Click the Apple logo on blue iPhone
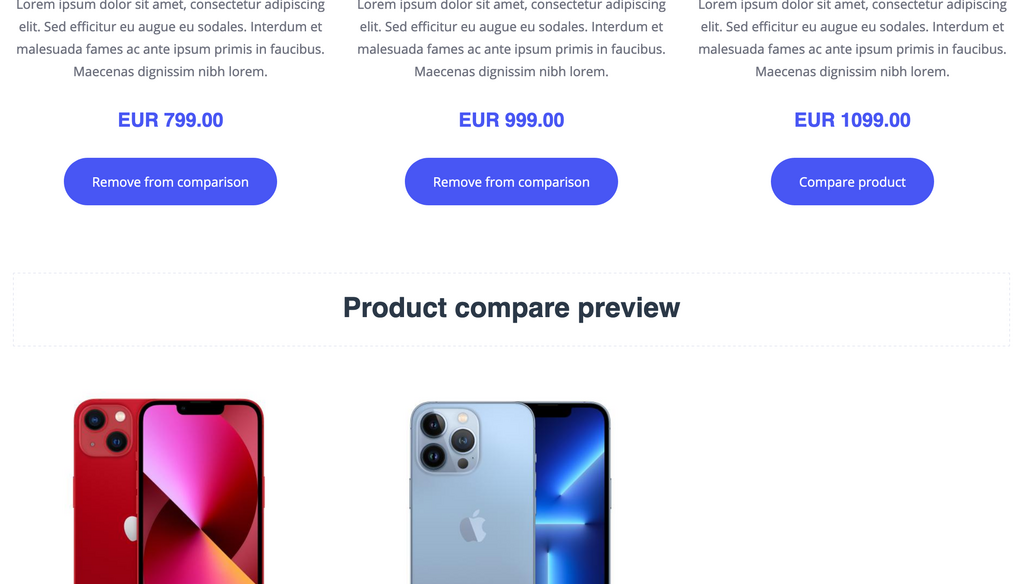Image resolution: width=1023 pixels, height=584 pixels. (473, 526)
